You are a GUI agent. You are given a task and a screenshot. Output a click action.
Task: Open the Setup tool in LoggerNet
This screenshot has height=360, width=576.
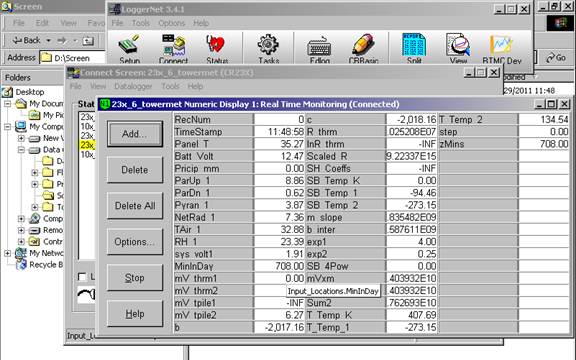(129, 48)
